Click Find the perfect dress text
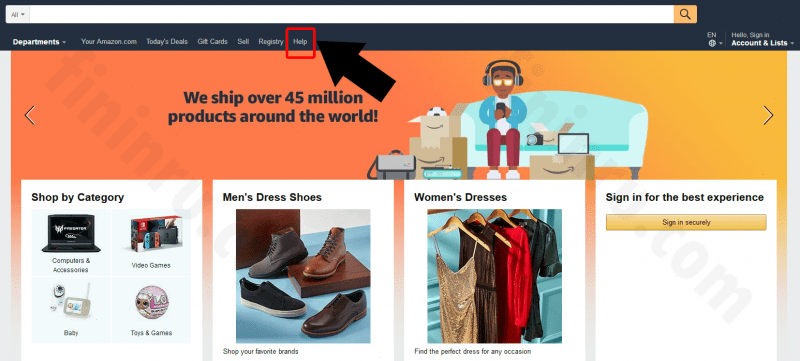 [472, 351]
